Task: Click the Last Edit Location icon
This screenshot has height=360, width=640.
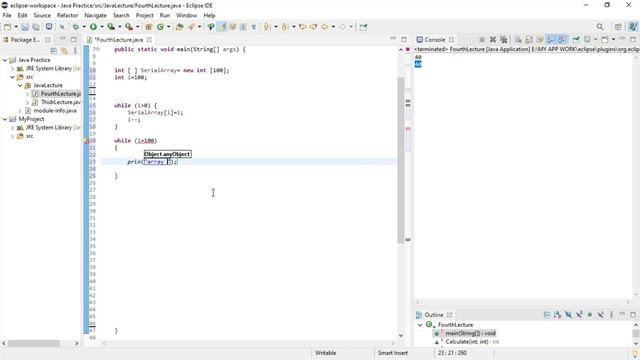Action: click(x=303, y=27)
